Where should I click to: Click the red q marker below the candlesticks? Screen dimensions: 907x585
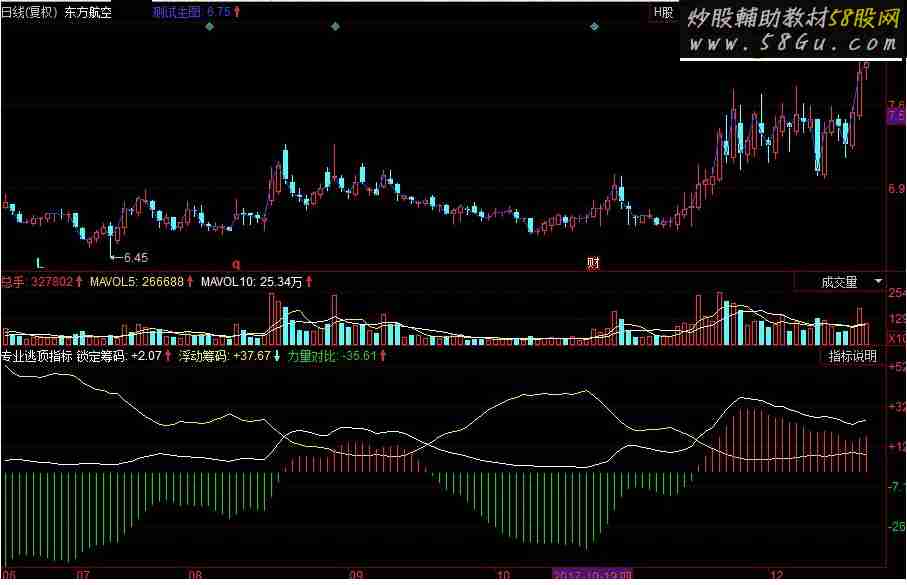(x=236, y=264)
